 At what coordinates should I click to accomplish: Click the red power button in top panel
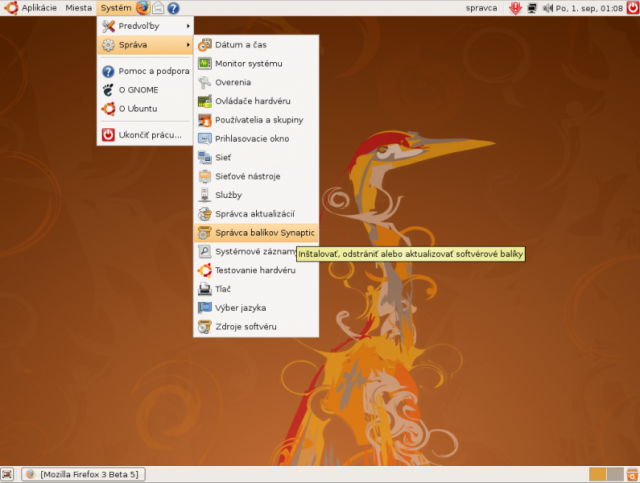coord(633,8)
